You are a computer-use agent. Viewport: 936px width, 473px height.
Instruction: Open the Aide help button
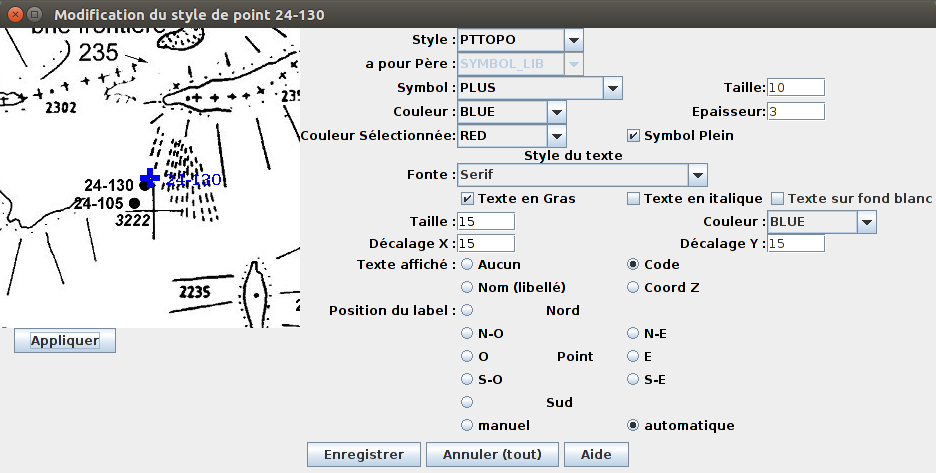[x=597, y=454]
